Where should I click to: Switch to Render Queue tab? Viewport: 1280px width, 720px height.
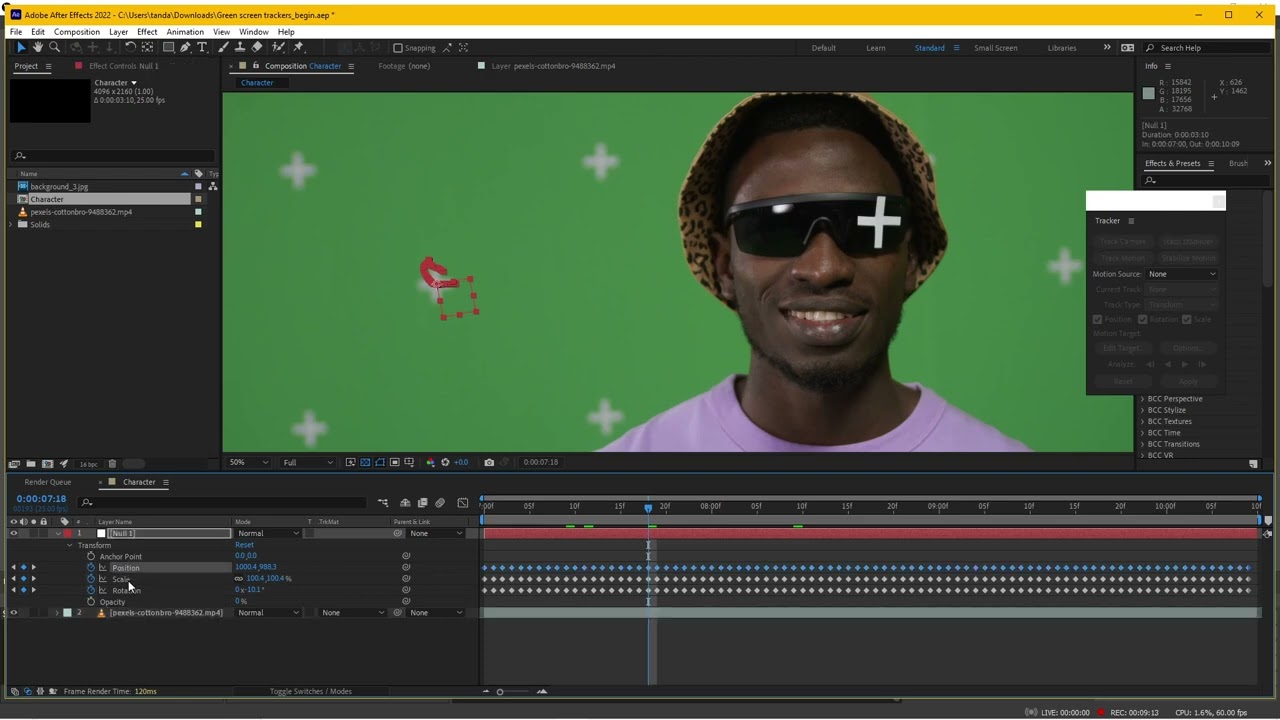(48, 482)
